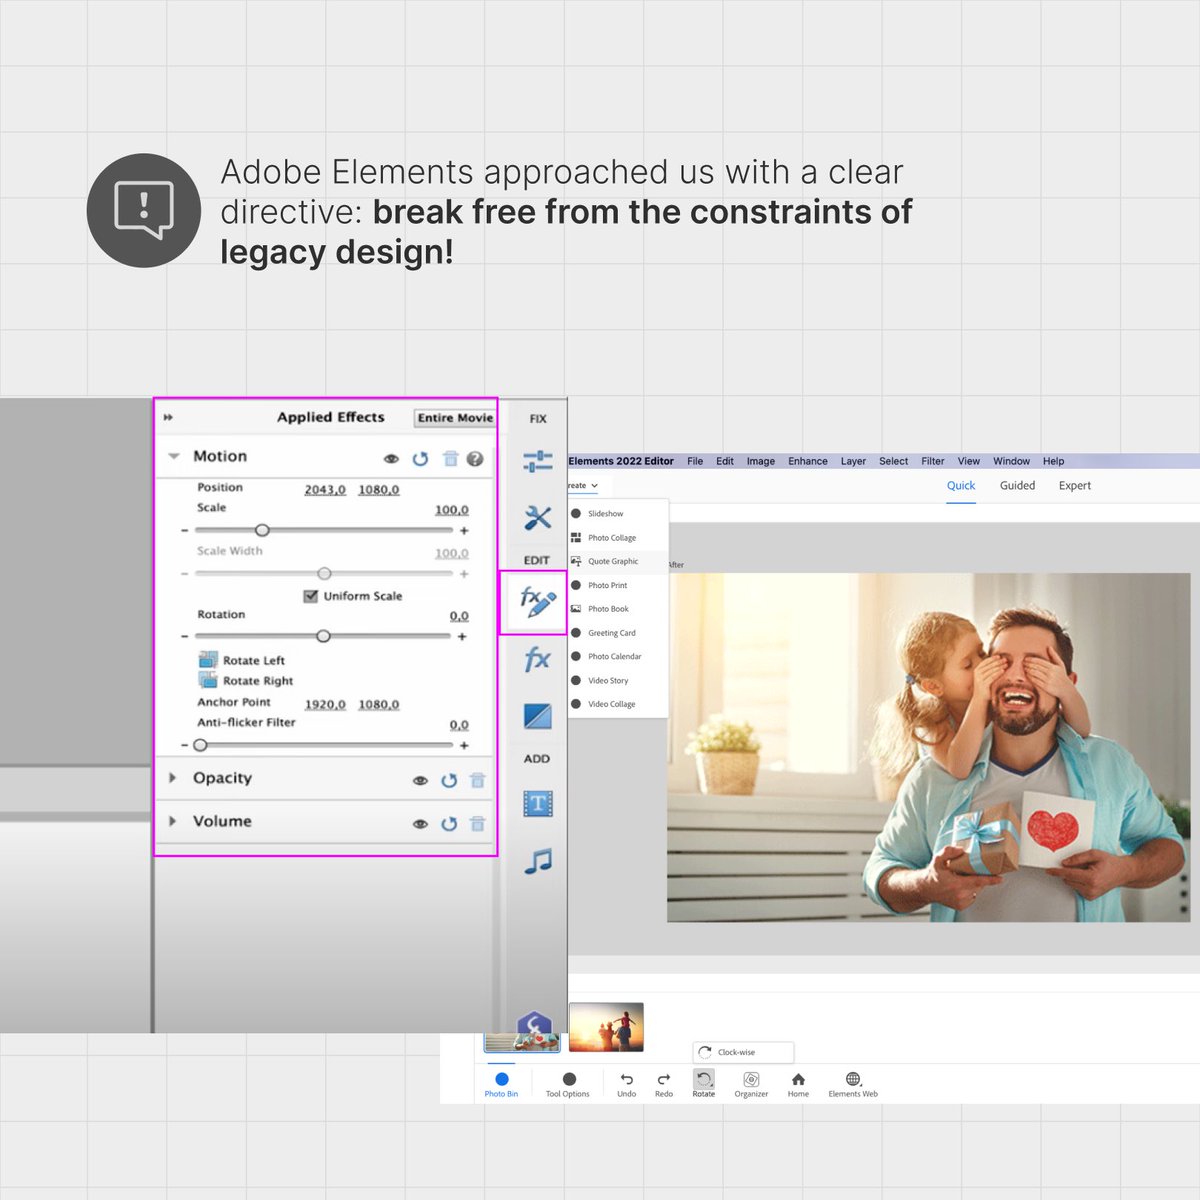Switch to the Expert tab
The height and width of the screenshot is (1200, 1200).
[1075, 486]
